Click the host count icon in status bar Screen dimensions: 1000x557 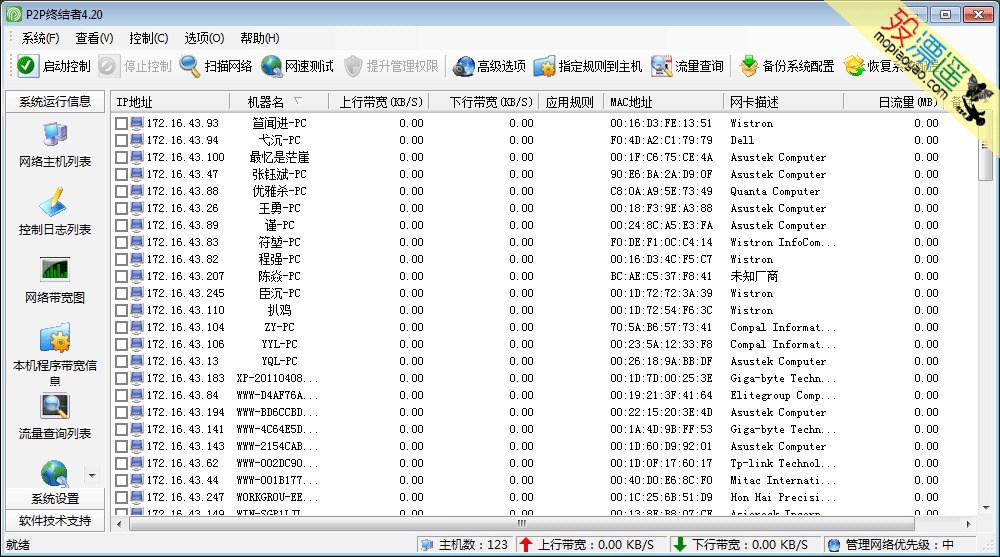click(x=427, y=544)
